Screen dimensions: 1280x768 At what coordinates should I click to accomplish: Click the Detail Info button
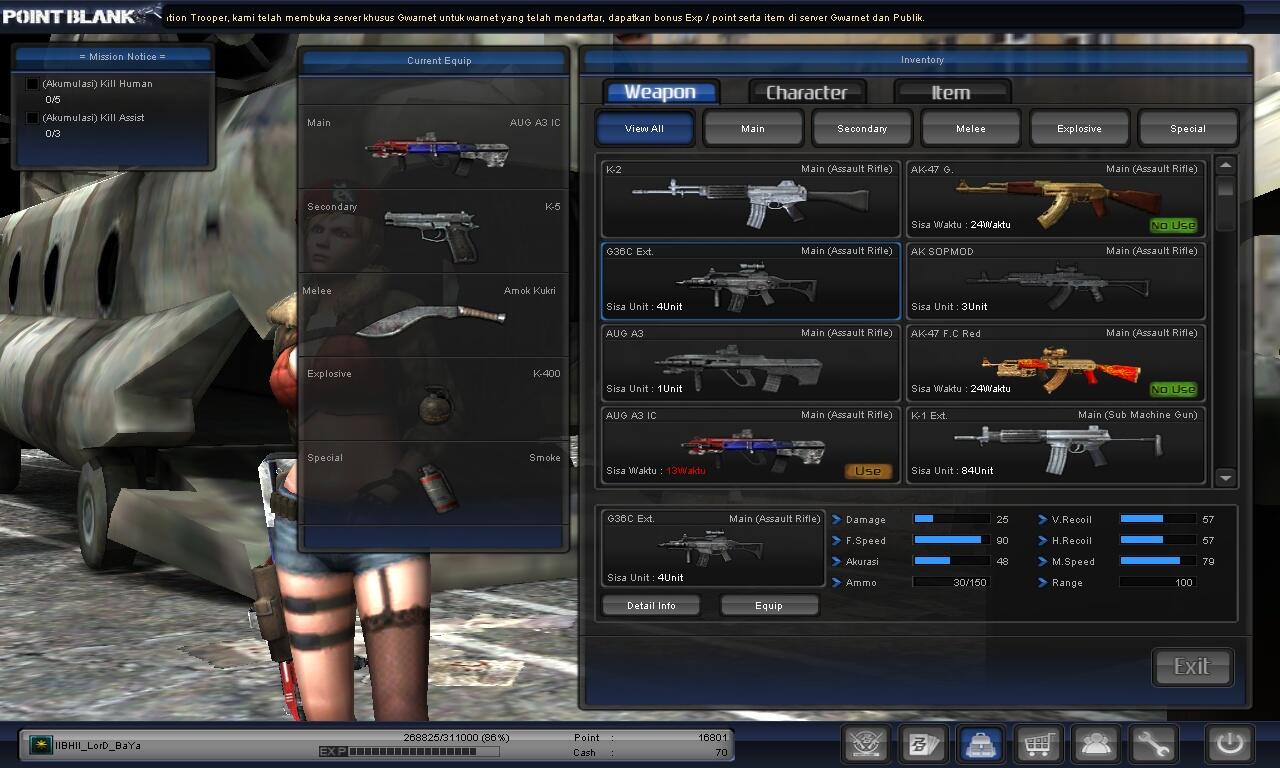click(x=651, y=605)
